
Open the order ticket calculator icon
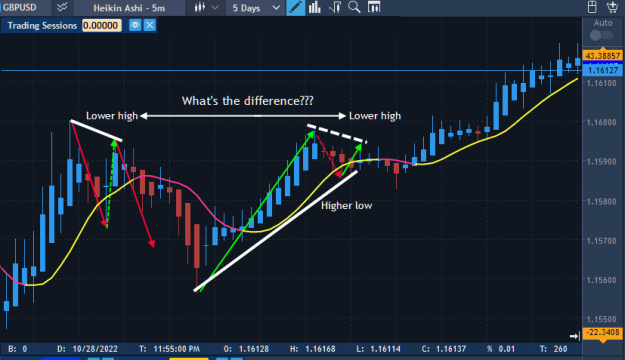click(x=592, y=7)
